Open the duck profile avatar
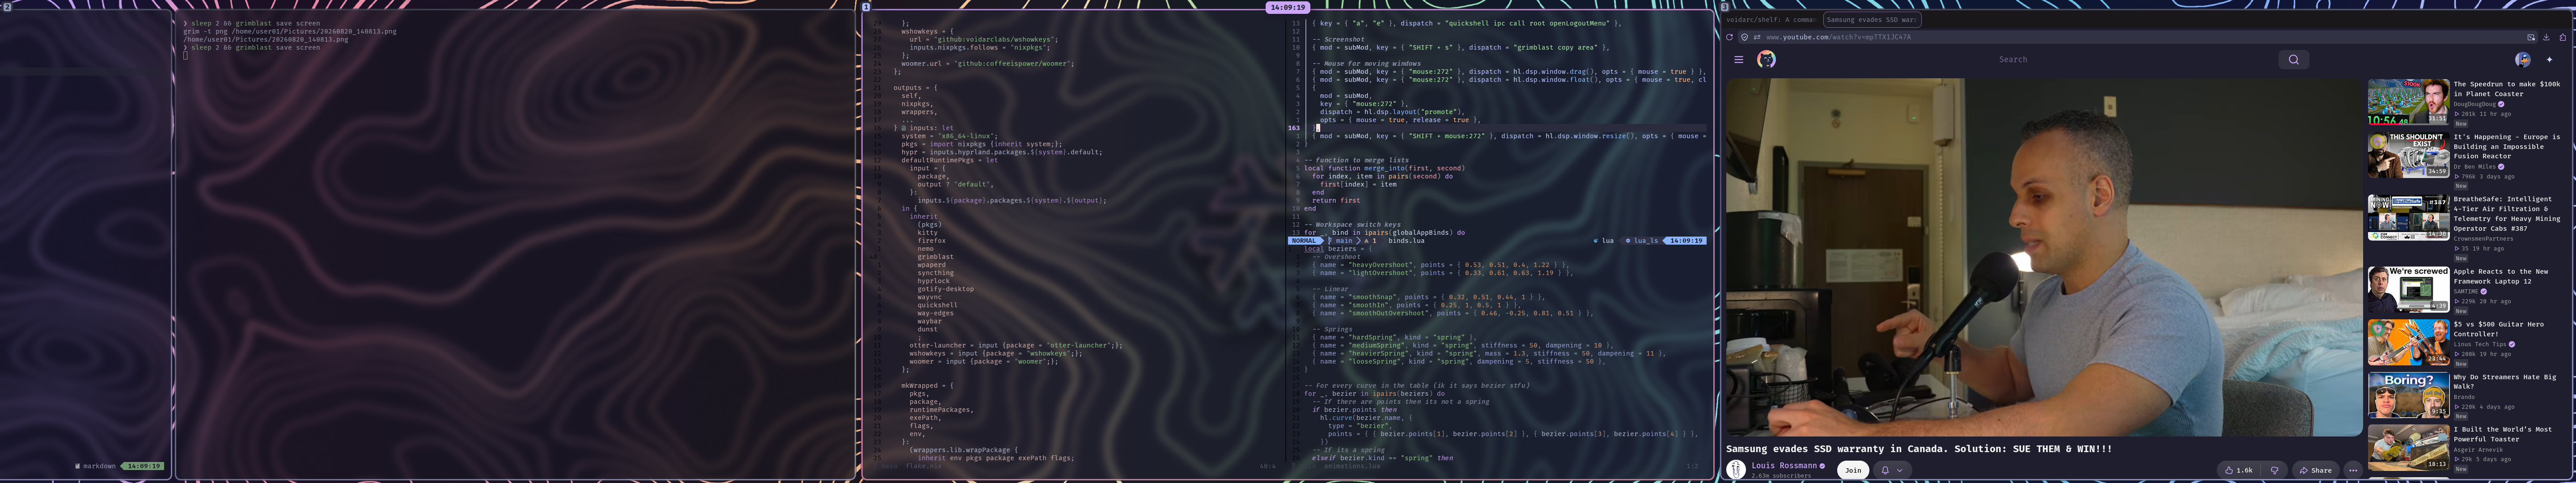The image size is (2576, 483). click(2523, 59)
